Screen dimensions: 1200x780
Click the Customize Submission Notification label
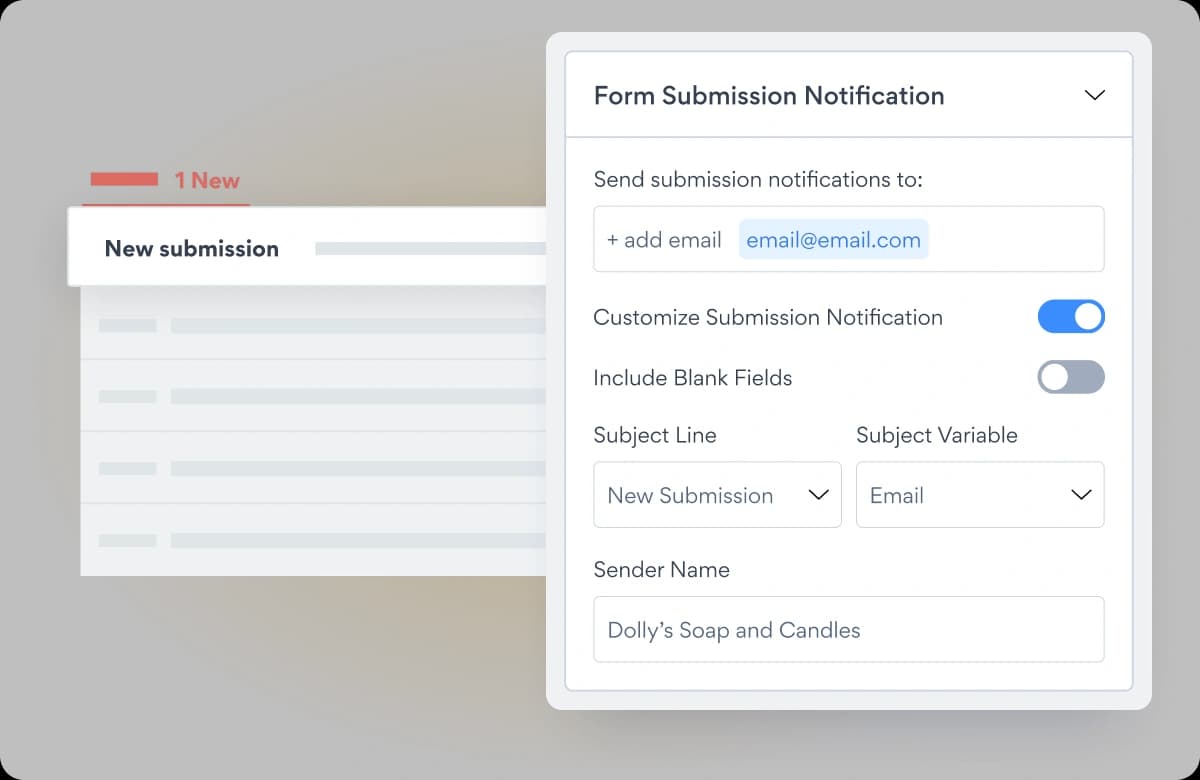pos(768,317)
